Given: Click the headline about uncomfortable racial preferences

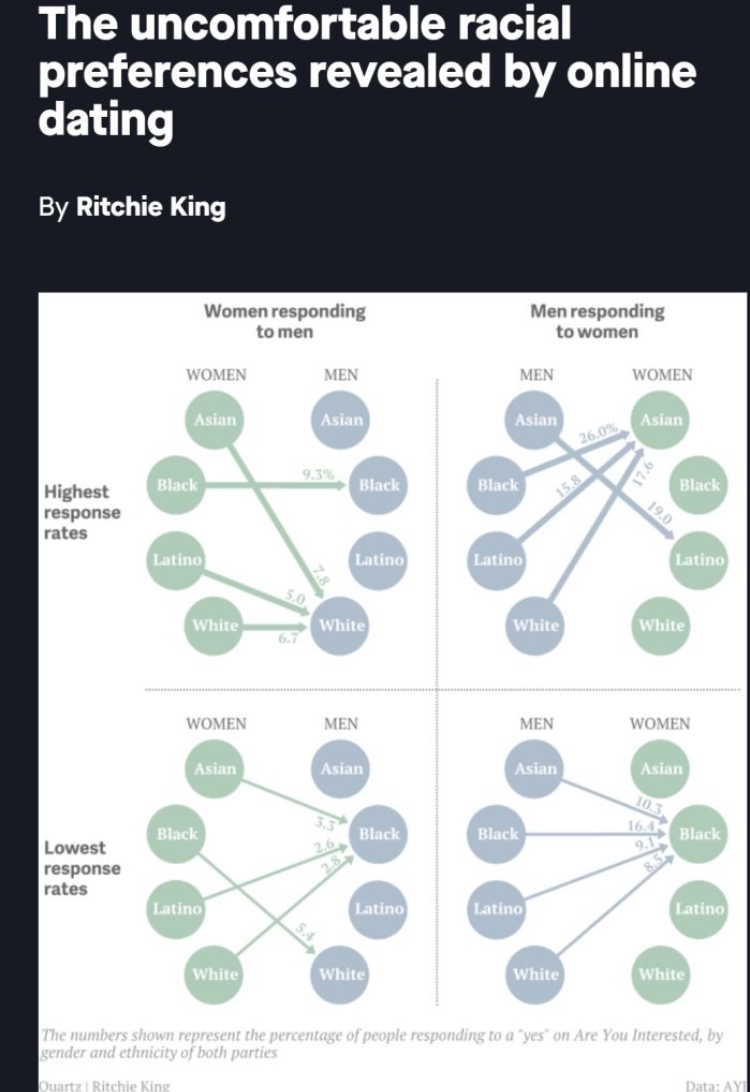Looking at the screenshot, I should point(367,71).
